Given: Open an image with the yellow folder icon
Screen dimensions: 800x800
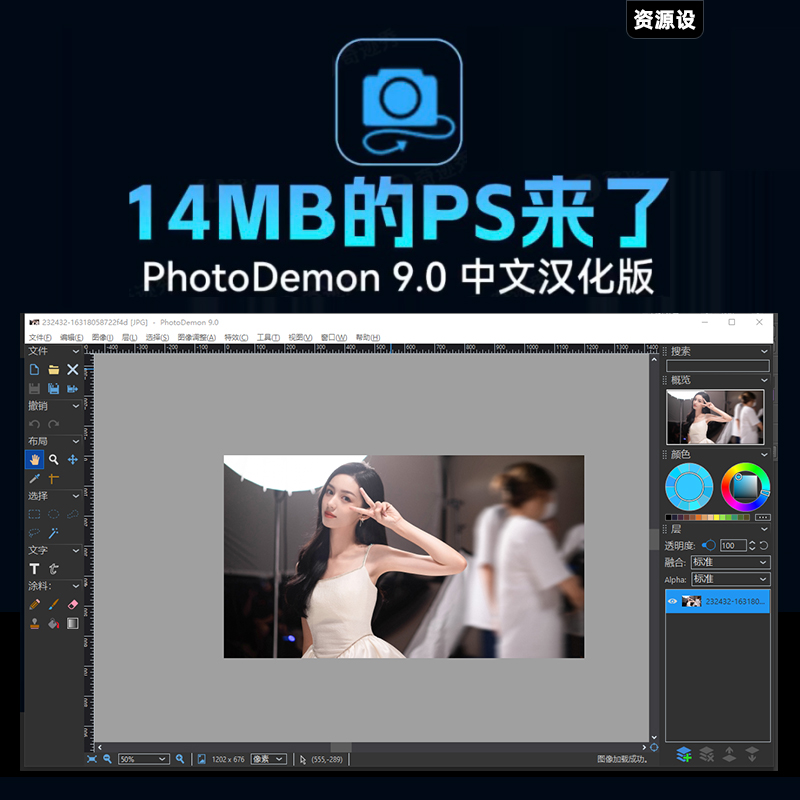Looking at the screenshot, I should click(54, 369).
